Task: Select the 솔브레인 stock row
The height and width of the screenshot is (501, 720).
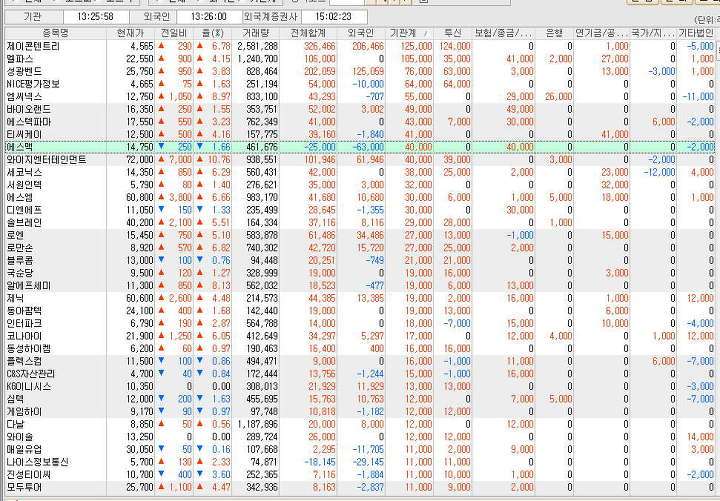Action: (360, 223)
